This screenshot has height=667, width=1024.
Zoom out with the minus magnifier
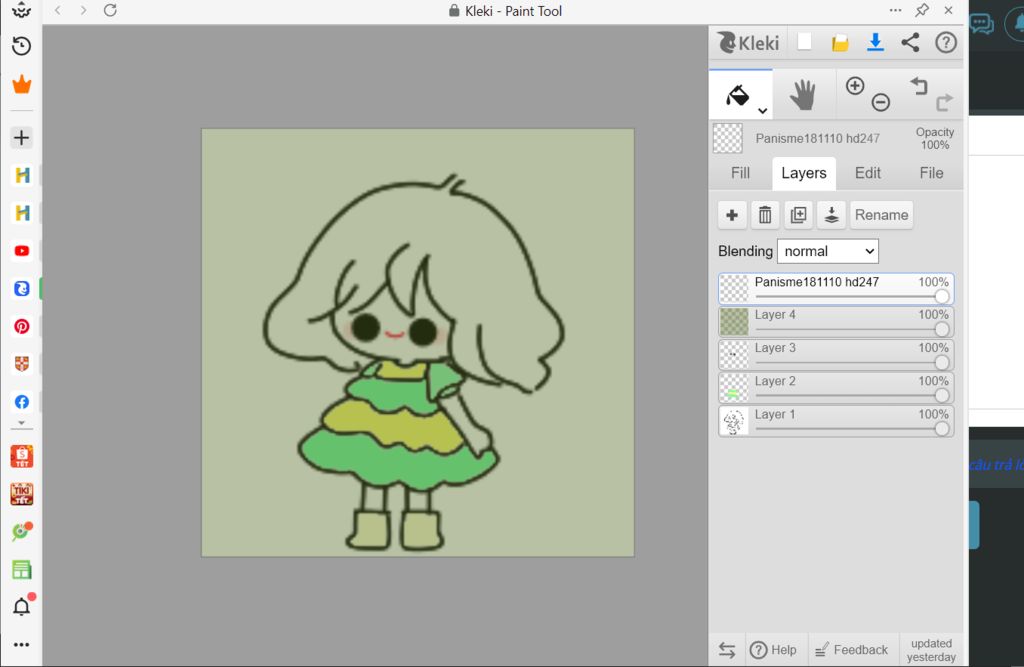tap(881, 102)
